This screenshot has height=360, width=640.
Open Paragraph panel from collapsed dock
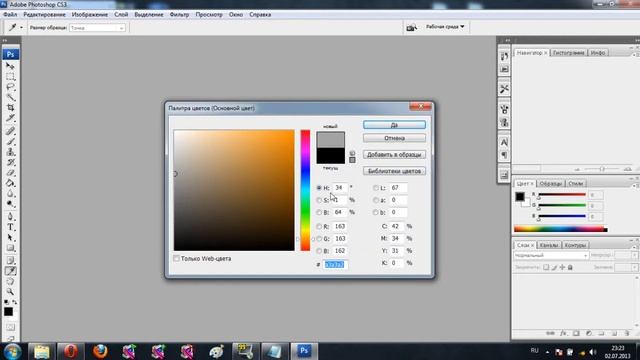point(504,155)
